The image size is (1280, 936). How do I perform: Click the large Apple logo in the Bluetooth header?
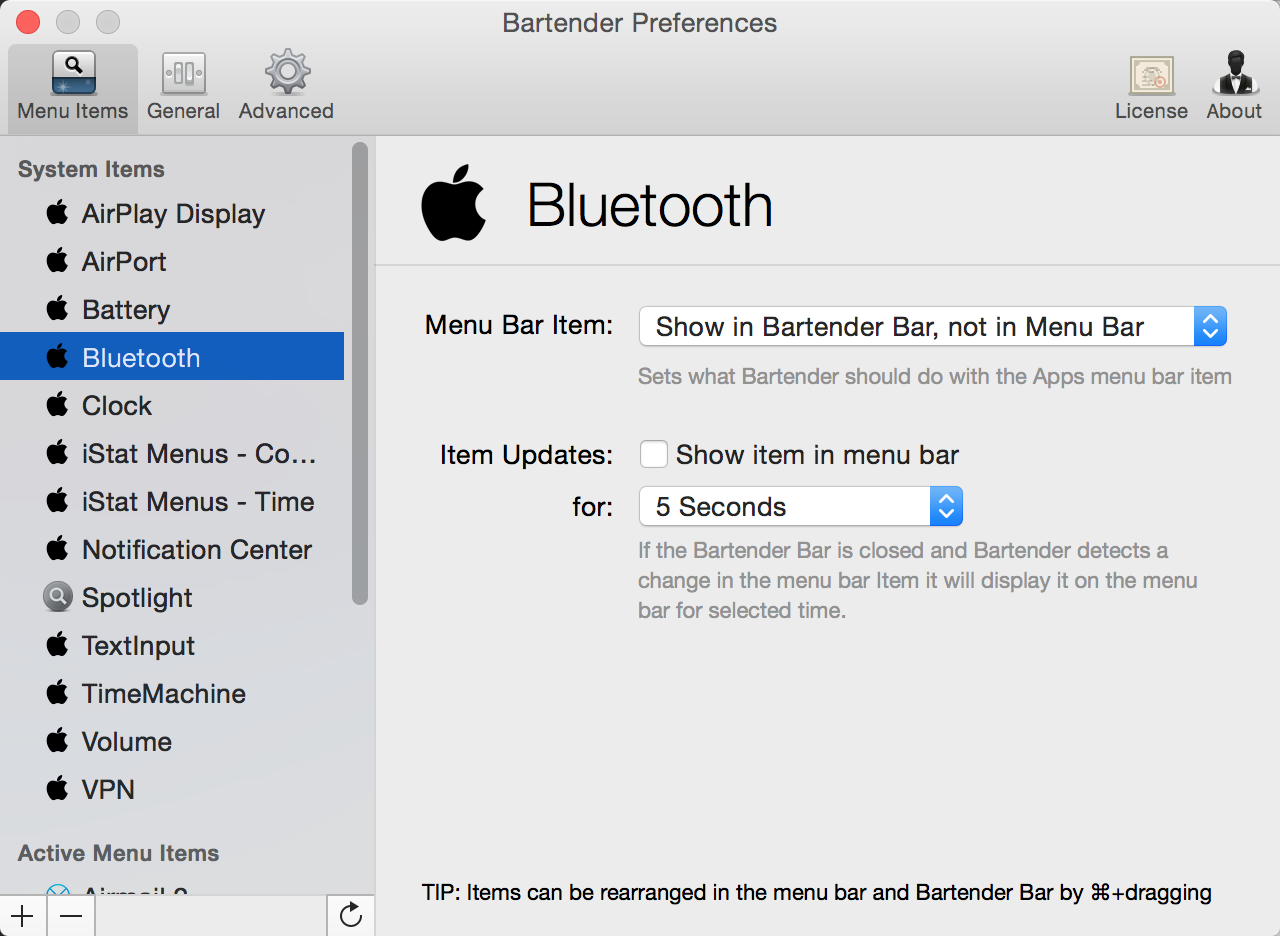[x=454, y=202]
